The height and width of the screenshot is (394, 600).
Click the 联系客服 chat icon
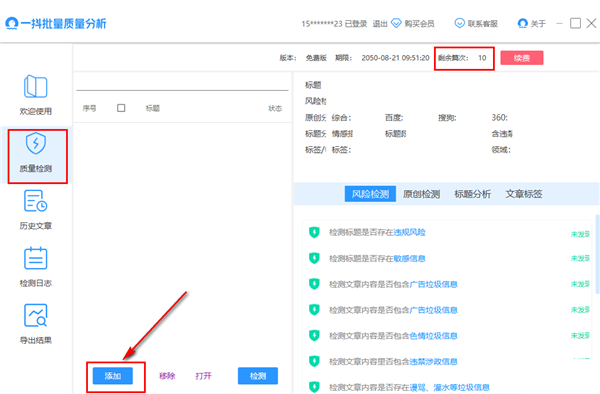click(x=459, y=23)
